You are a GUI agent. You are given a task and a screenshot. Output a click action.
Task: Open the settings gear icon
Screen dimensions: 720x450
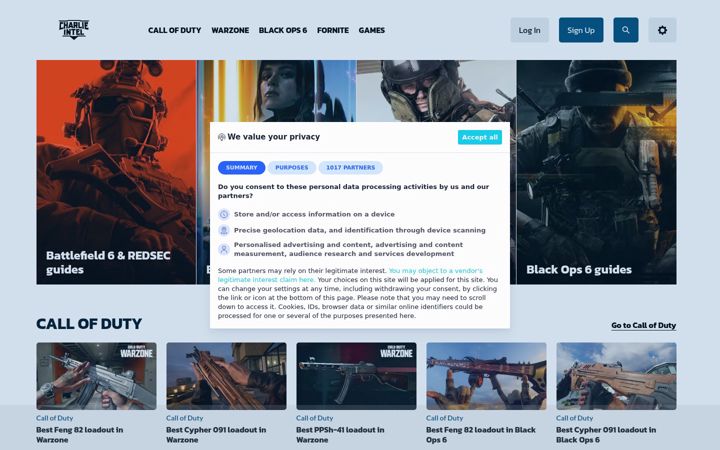click(x=662, y=30)
